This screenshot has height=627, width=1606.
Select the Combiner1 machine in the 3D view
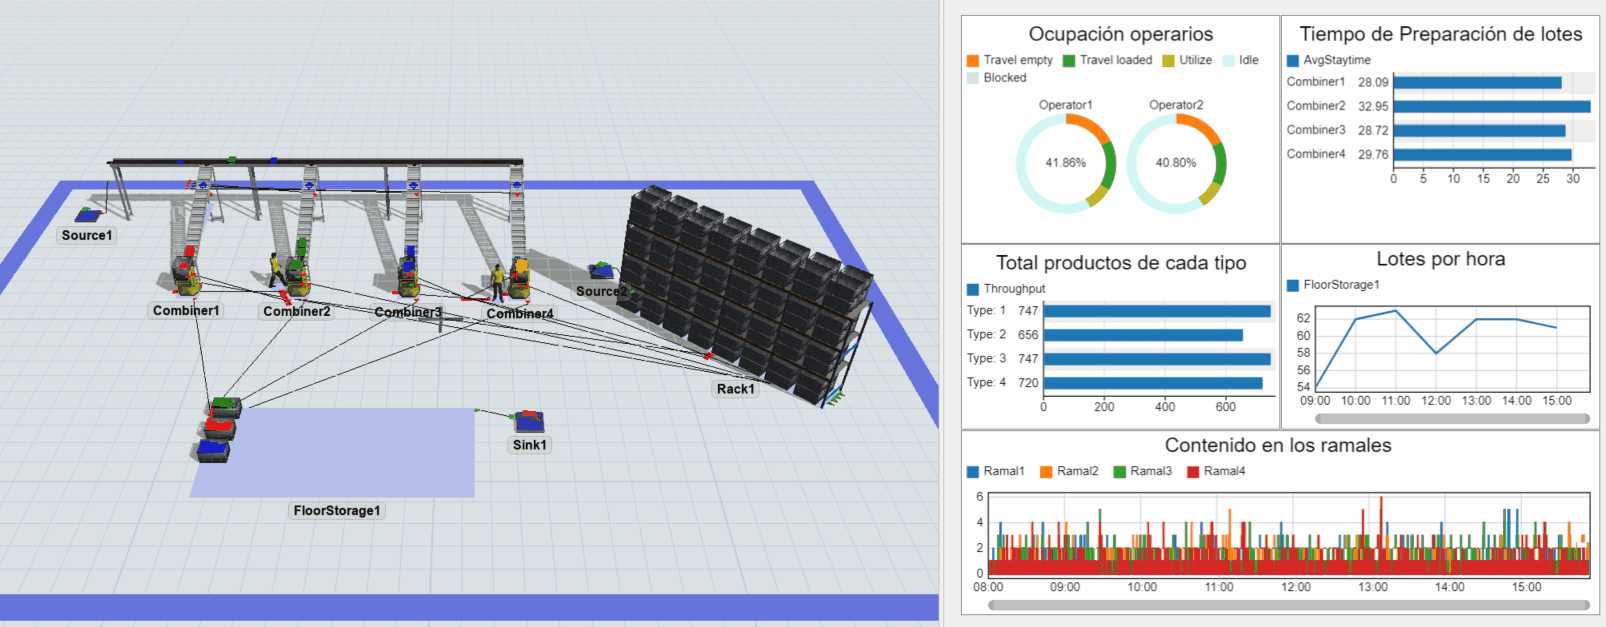point(185,276)
